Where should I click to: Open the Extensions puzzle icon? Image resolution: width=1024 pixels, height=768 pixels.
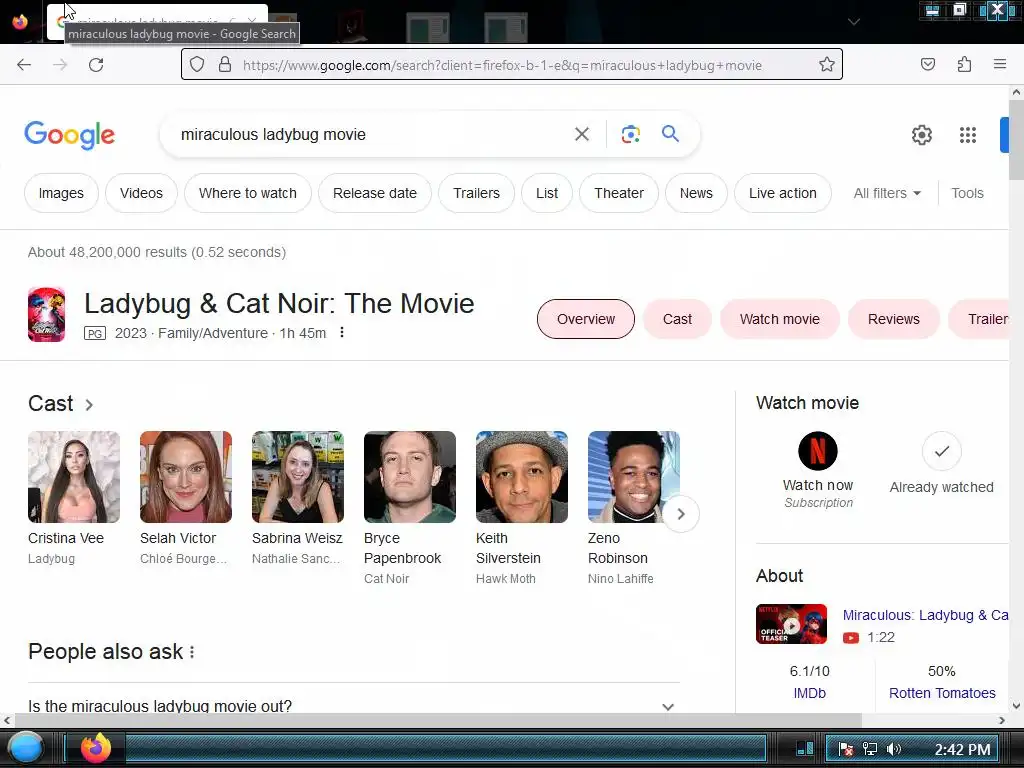[x=964, y=64]
